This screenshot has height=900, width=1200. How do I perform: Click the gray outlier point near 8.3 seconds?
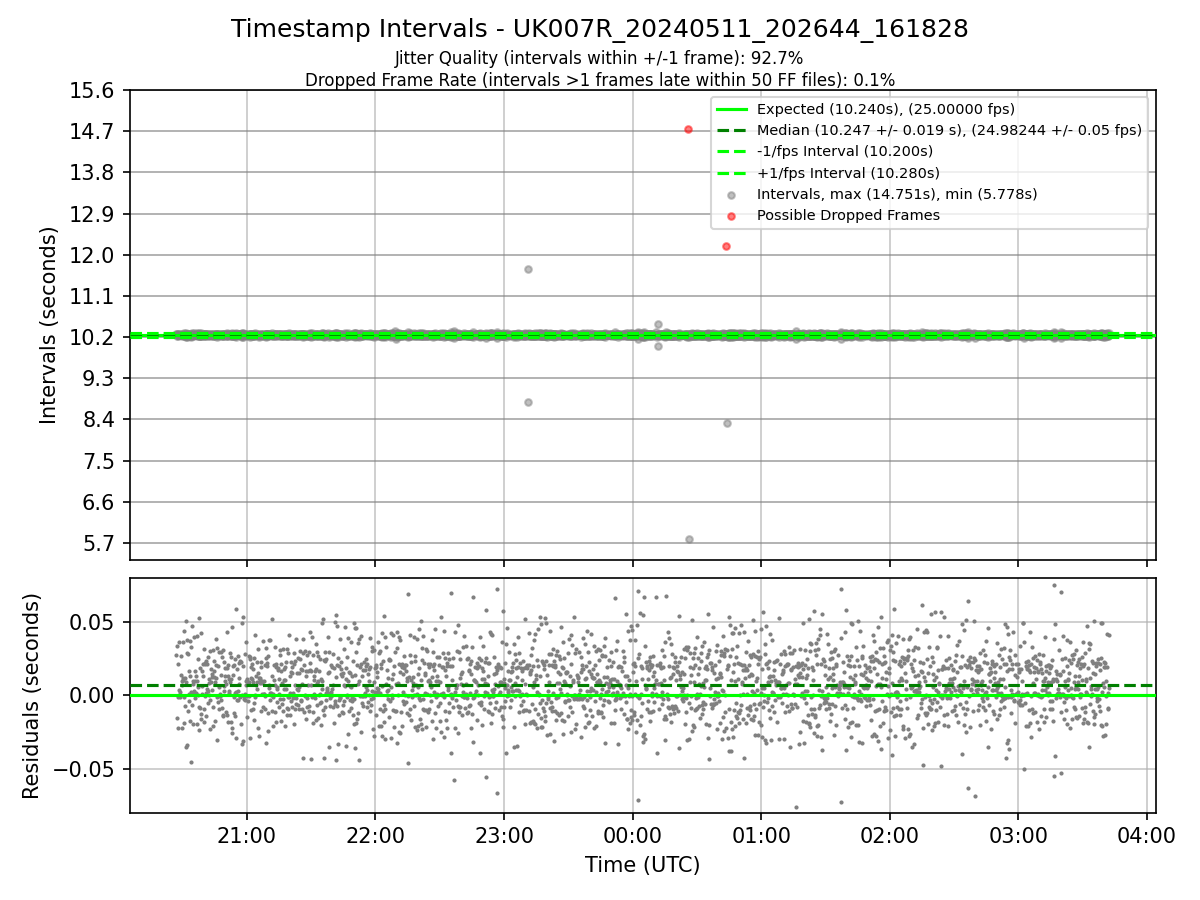click(727, 423)
